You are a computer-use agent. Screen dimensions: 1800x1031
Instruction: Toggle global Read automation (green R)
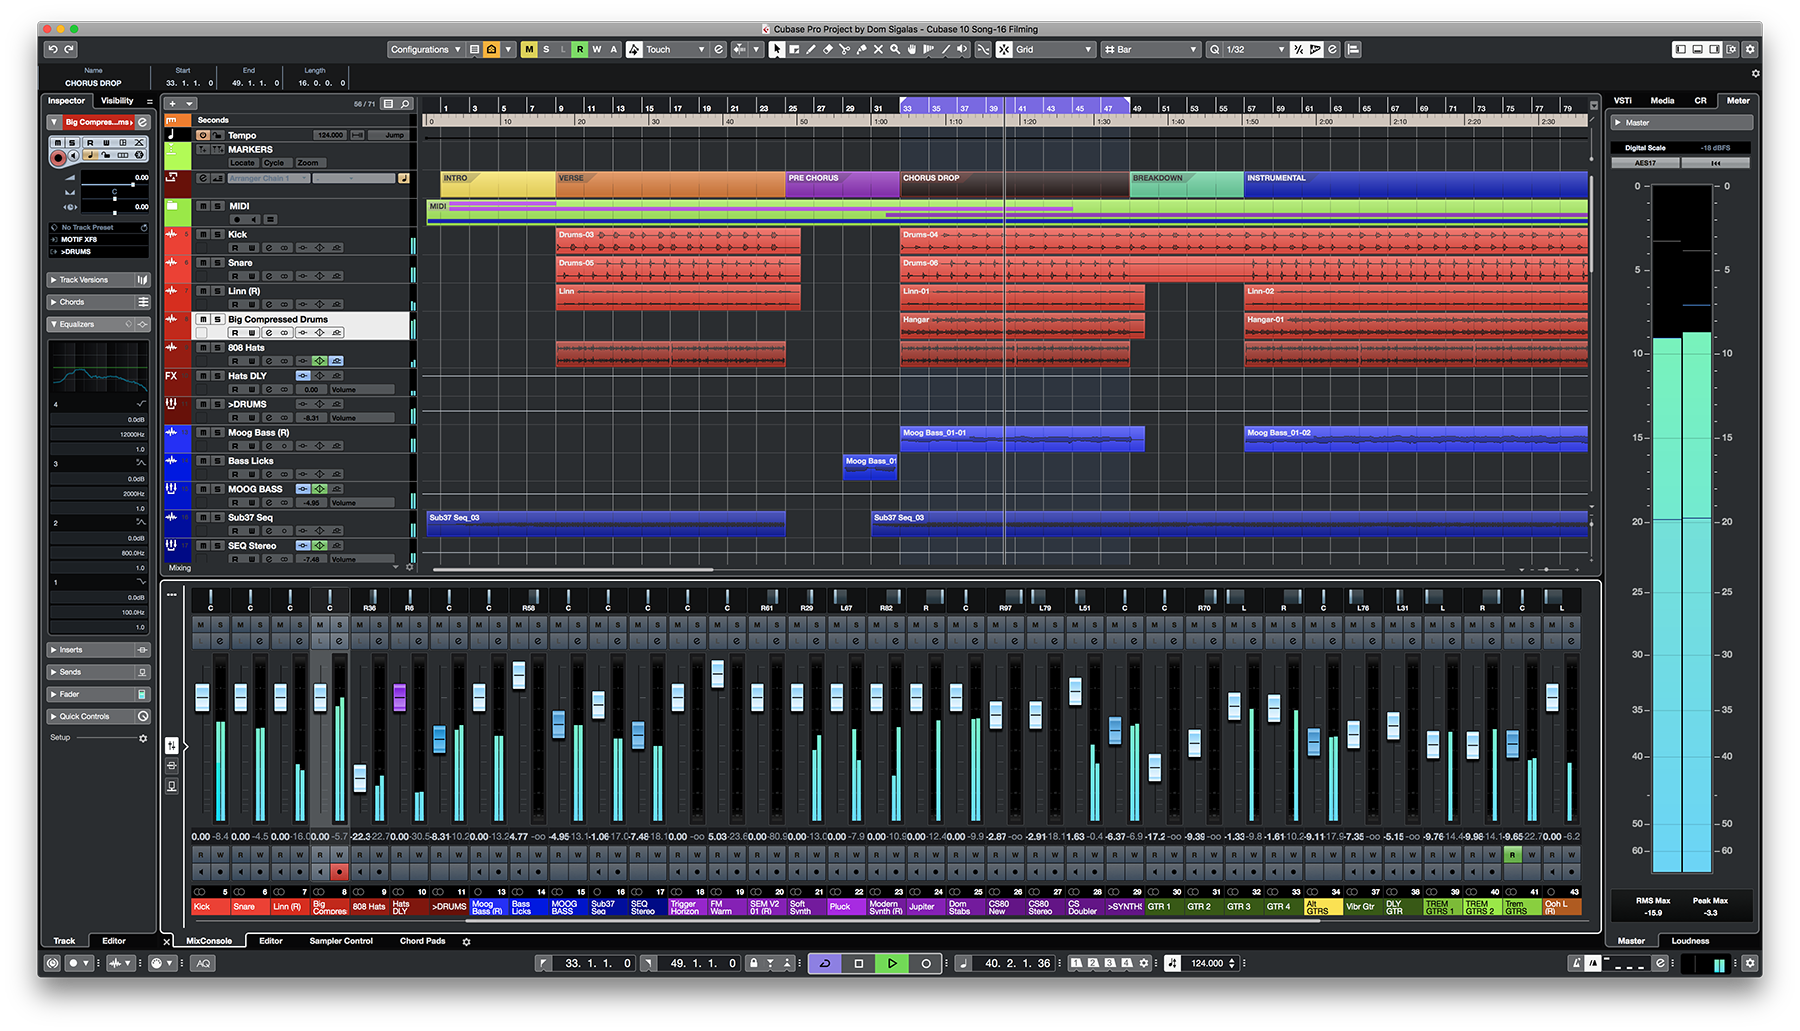pos(580,49)
